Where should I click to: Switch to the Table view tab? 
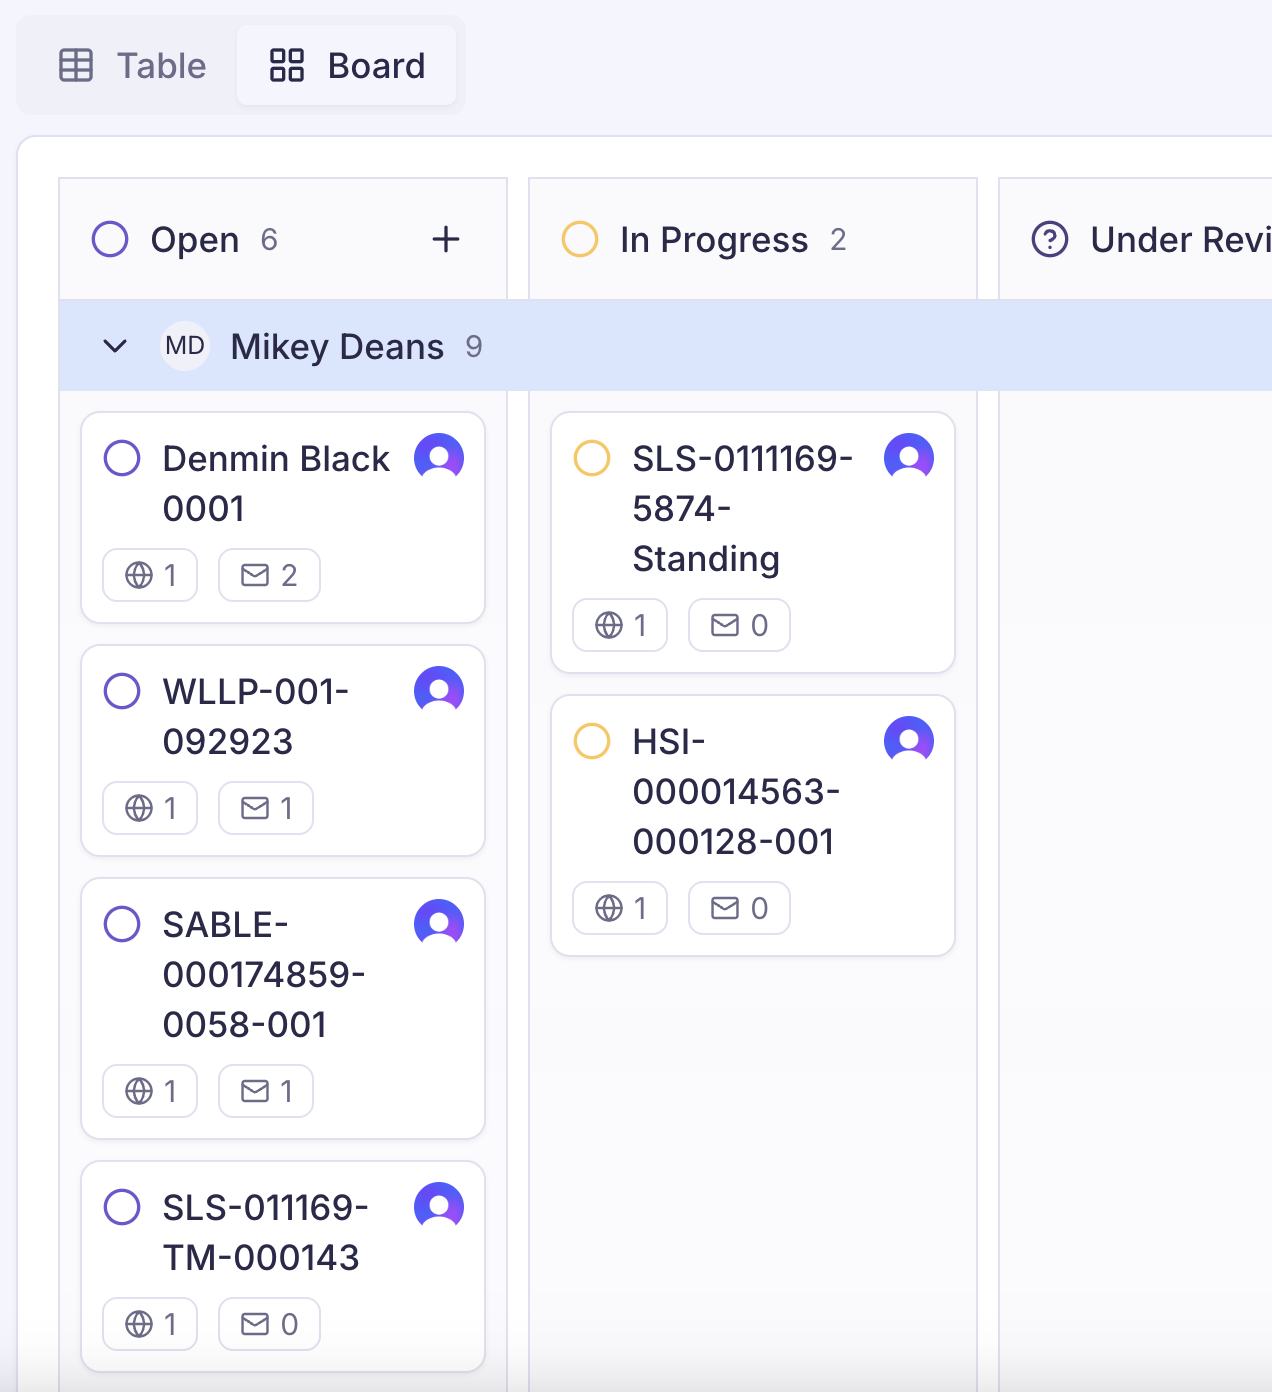(132, 66)
